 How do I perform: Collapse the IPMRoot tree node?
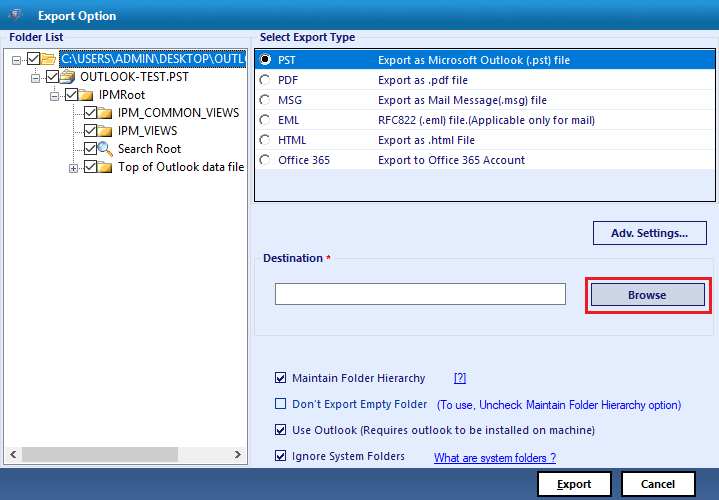[55, 96]
